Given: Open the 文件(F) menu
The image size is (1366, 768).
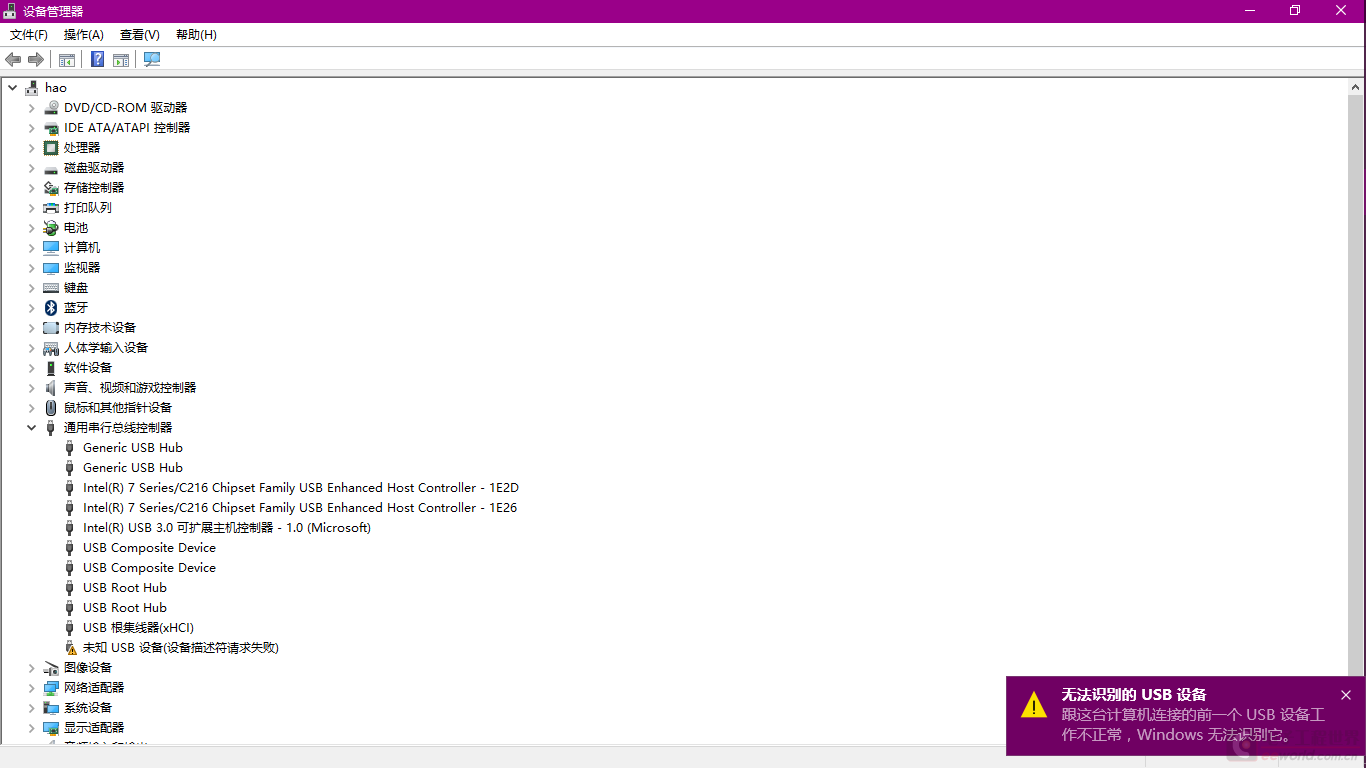Looking at the screenshot, I should (29, 35).
